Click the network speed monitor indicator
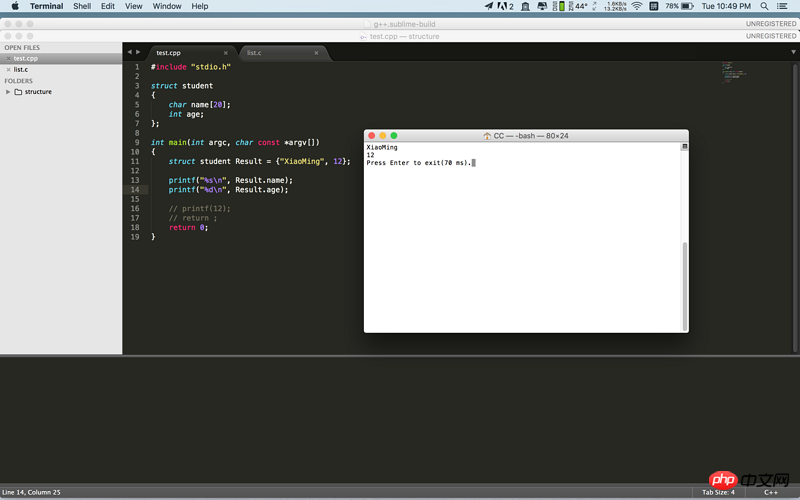Screen dimensions: 800x500 click(x=615, y=6)
